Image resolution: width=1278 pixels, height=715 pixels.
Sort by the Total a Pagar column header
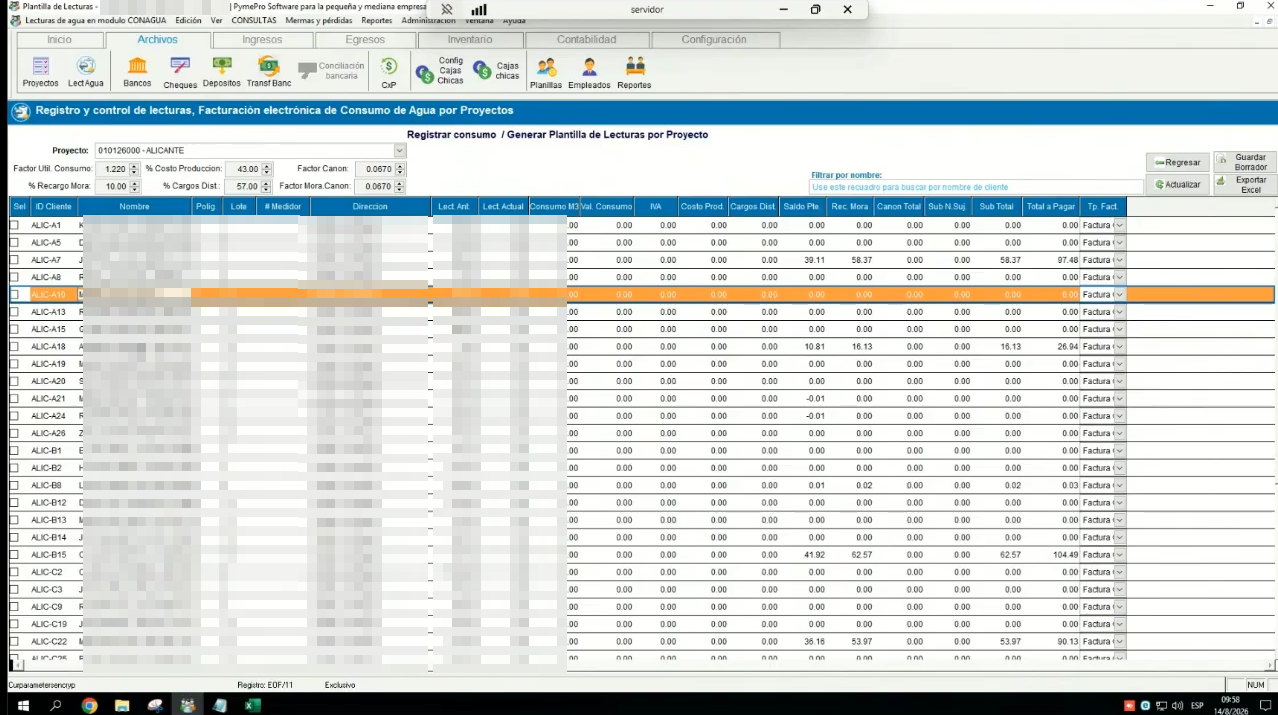[x=1050, y=207]
